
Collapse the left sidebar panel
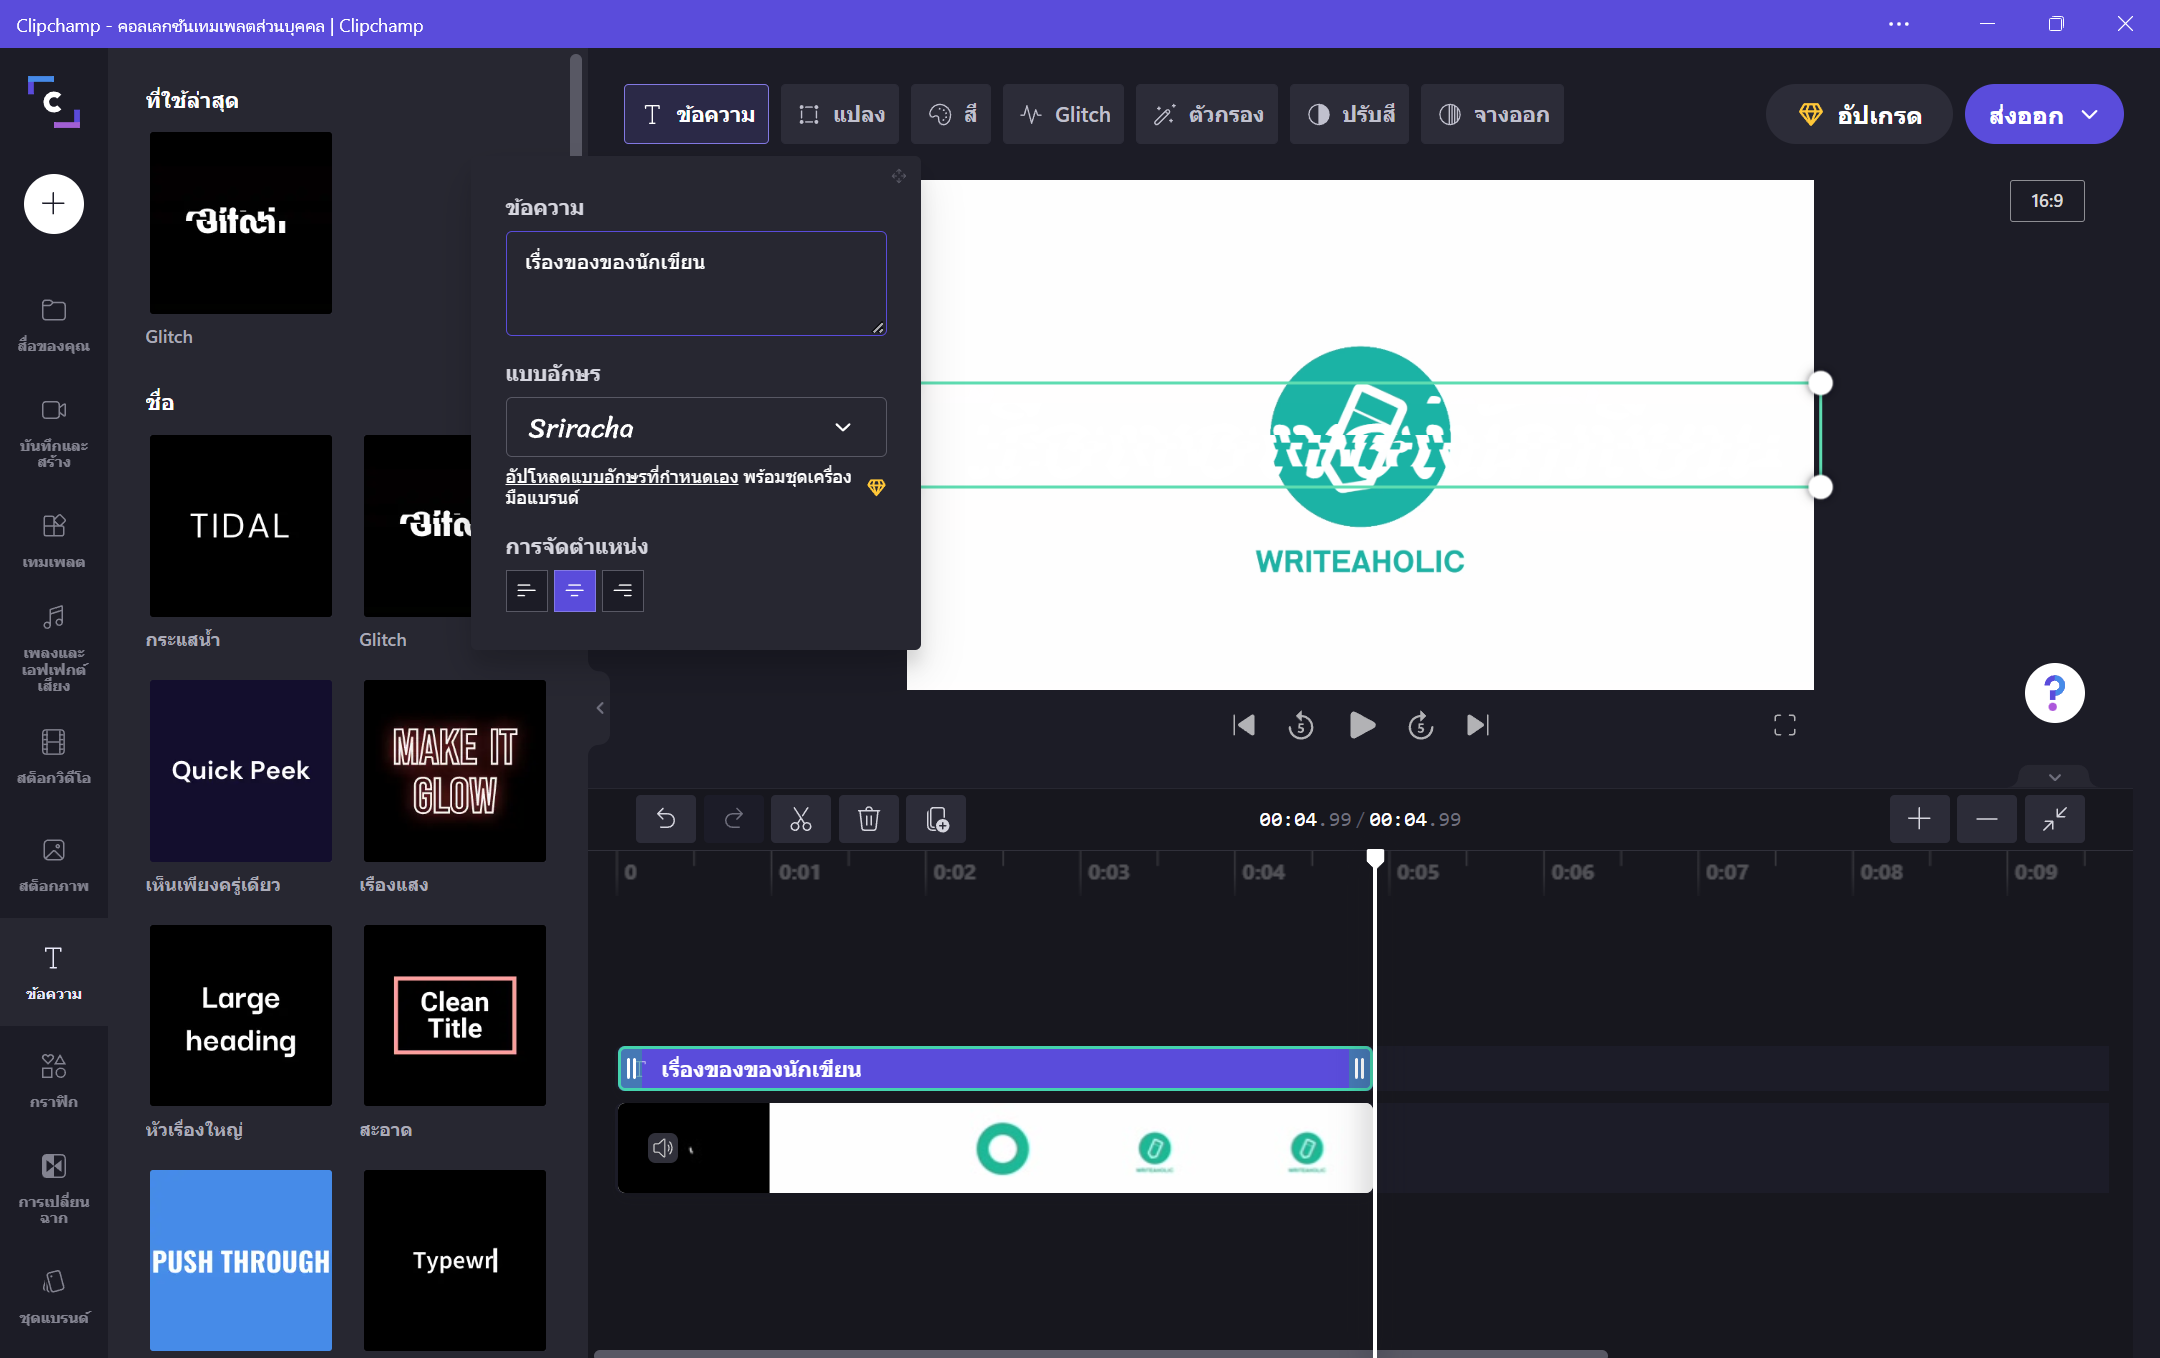600,708
